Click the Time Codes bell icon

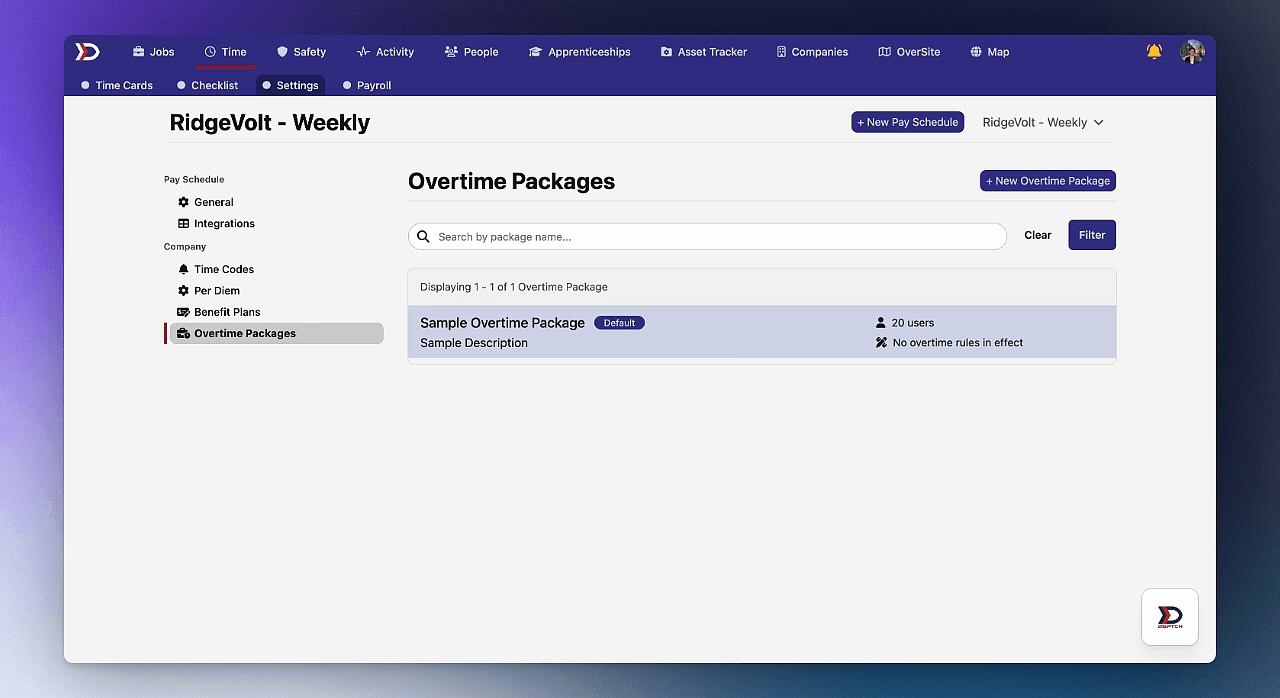tap(183, 269)
